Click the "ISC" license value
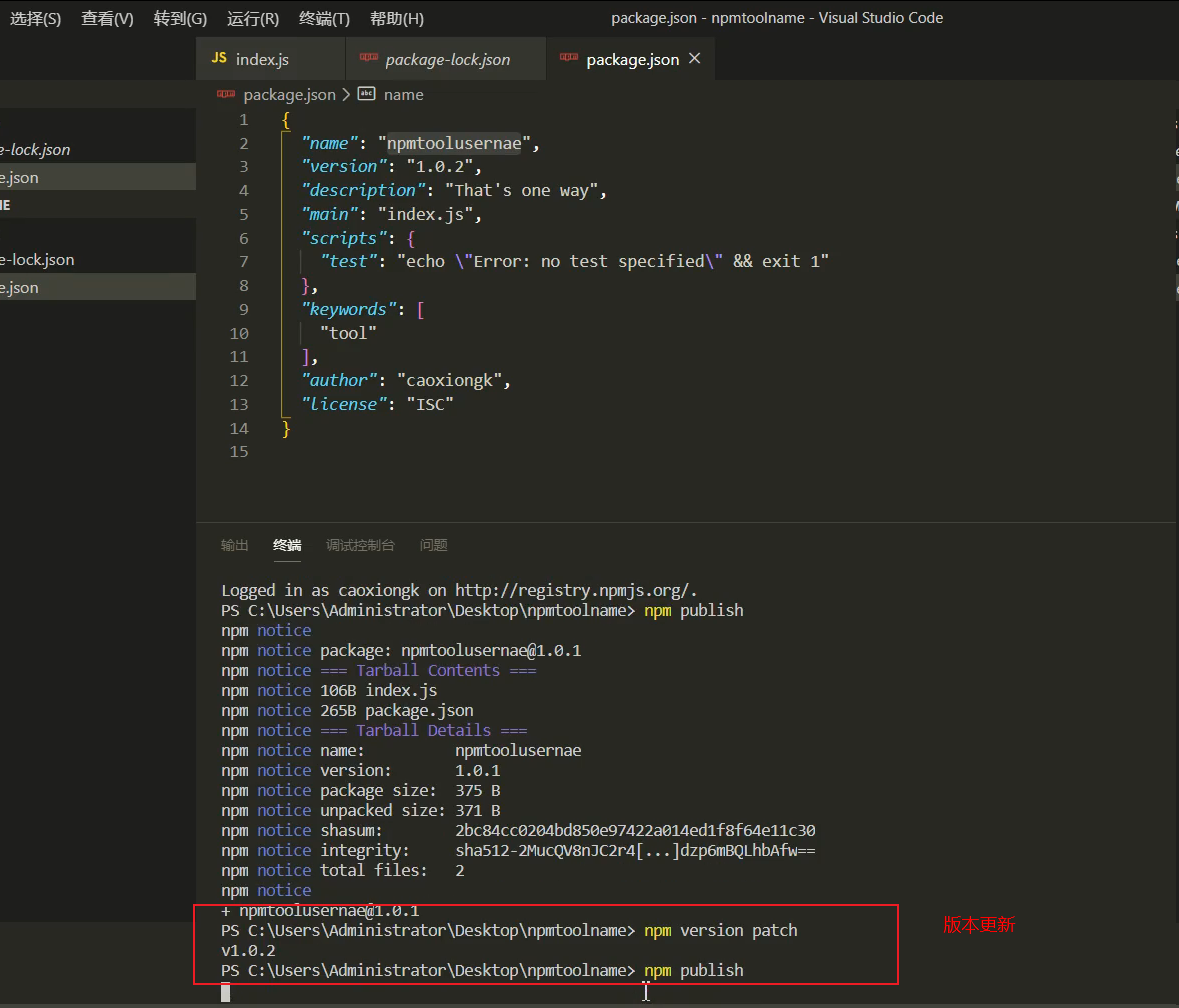 click(430, 404)
